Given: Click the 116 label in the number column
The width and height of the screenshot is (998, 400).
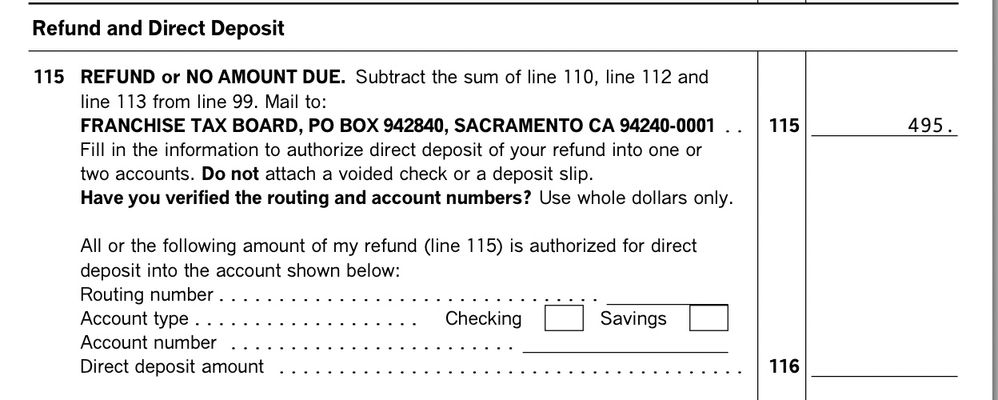Looking at the screenshot, I should click(784, 366).
